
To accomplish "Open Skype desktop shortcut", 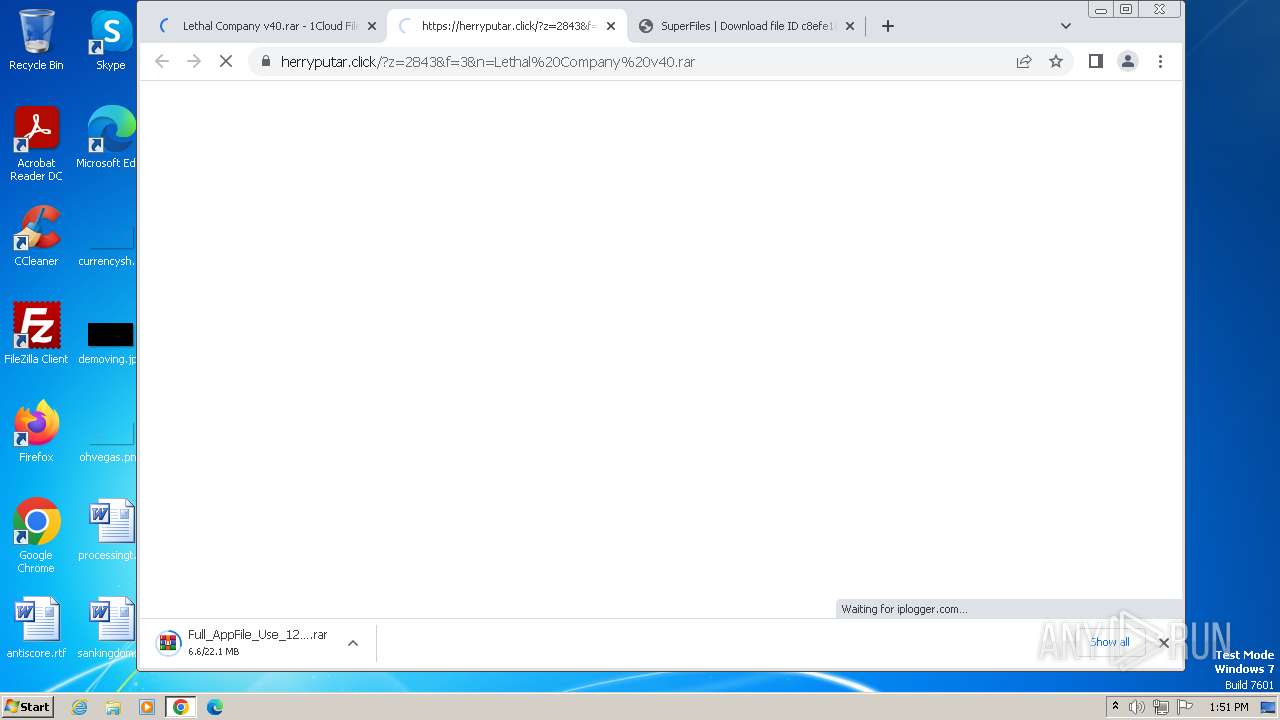I will click(110, 40).
